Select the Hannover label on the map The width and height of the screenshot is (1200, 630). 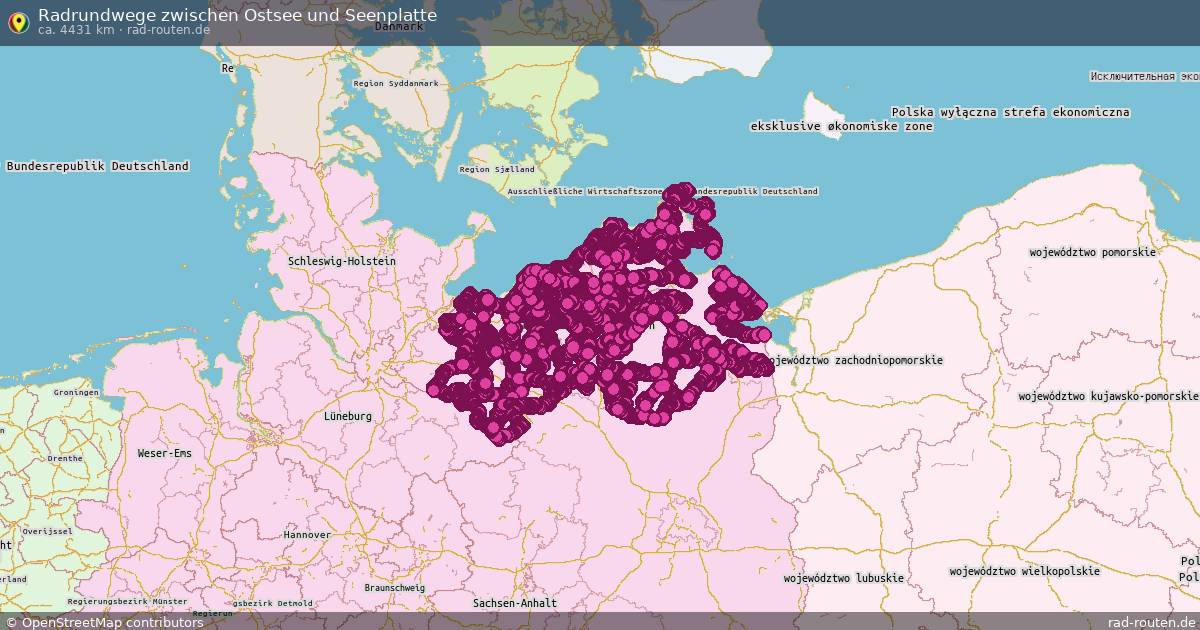[308, 534]
